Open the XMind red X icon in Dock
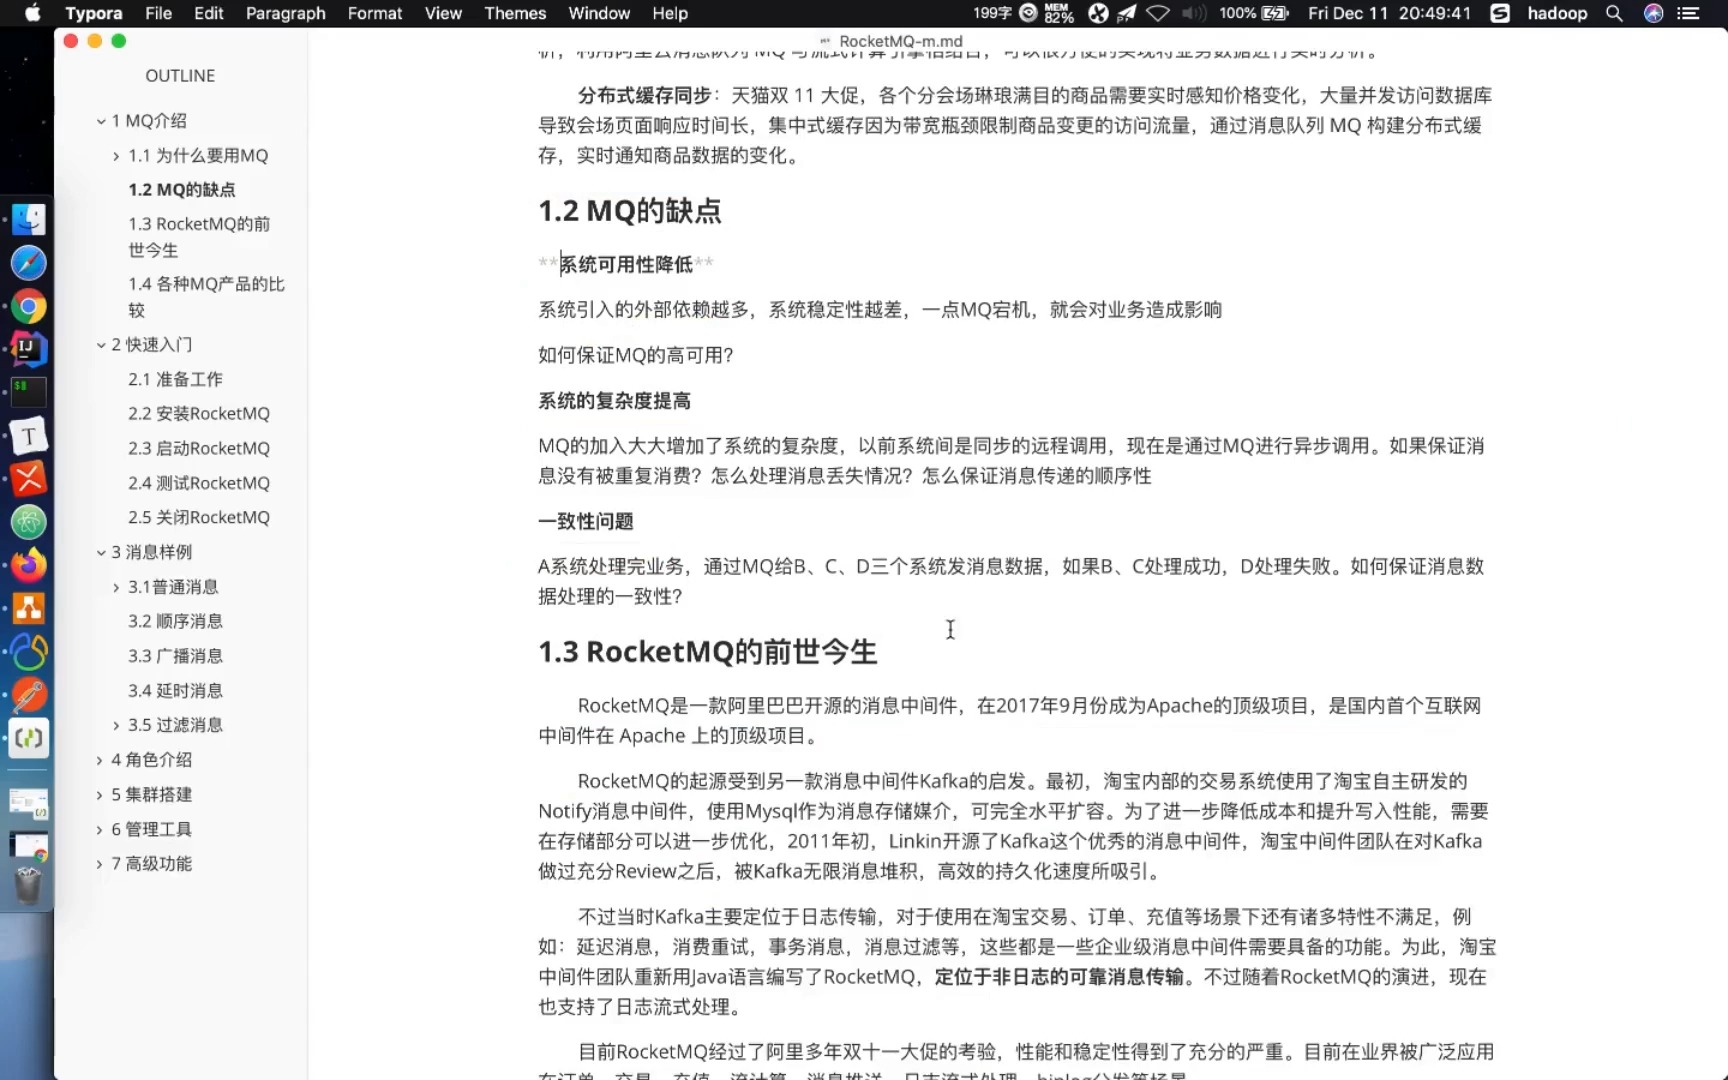 28,479
